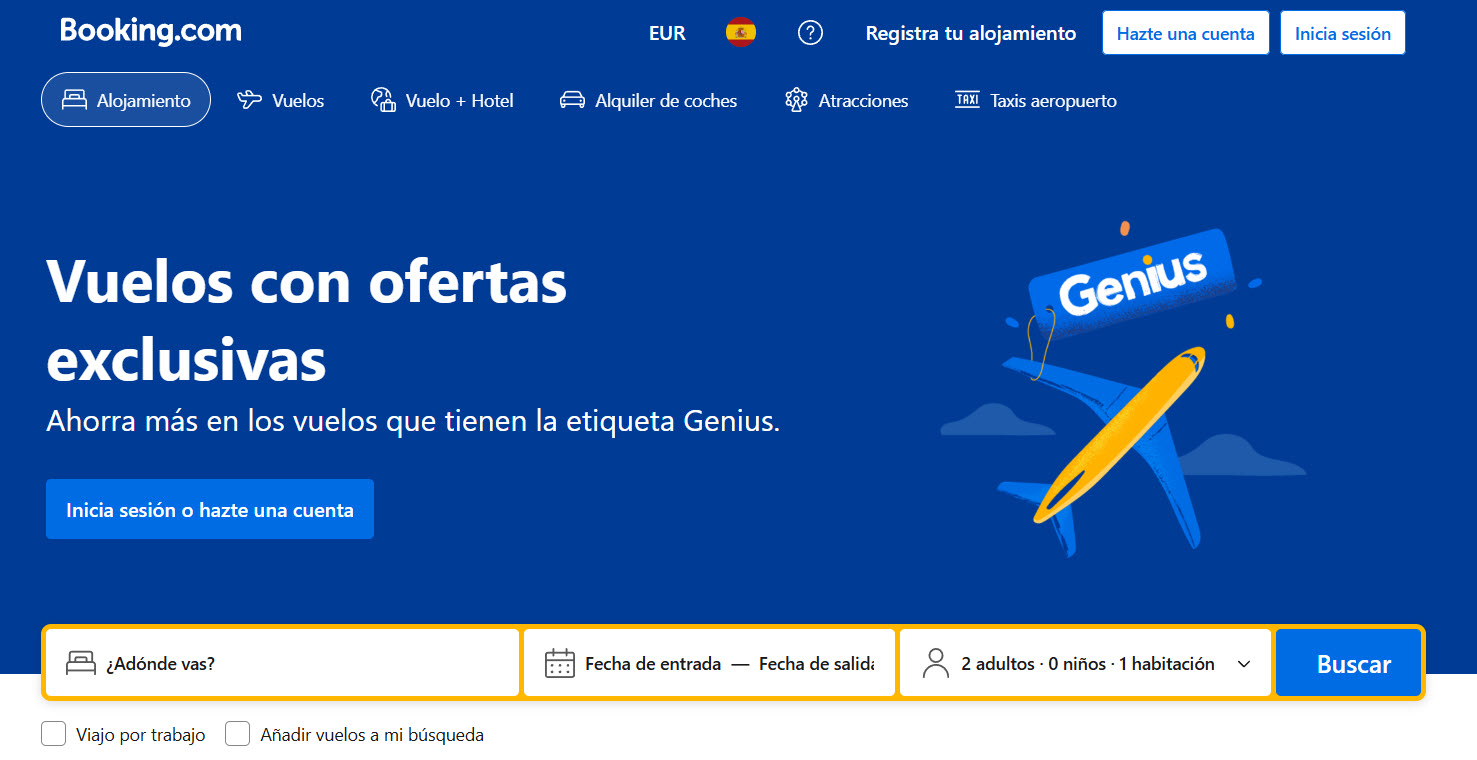Click the person icon in guests field
Image resolution: width=1477 pixels, height=760 pixels.
click(935, 663)
